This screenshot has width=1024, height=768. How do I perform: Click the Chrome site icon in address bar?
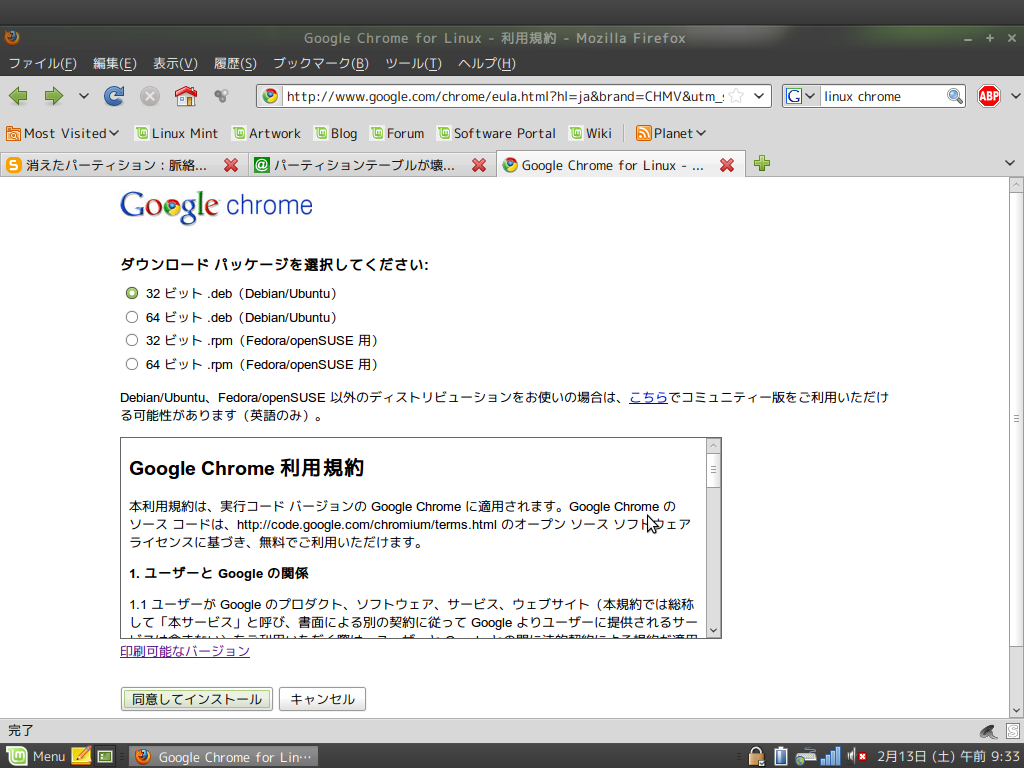[270, 97]
